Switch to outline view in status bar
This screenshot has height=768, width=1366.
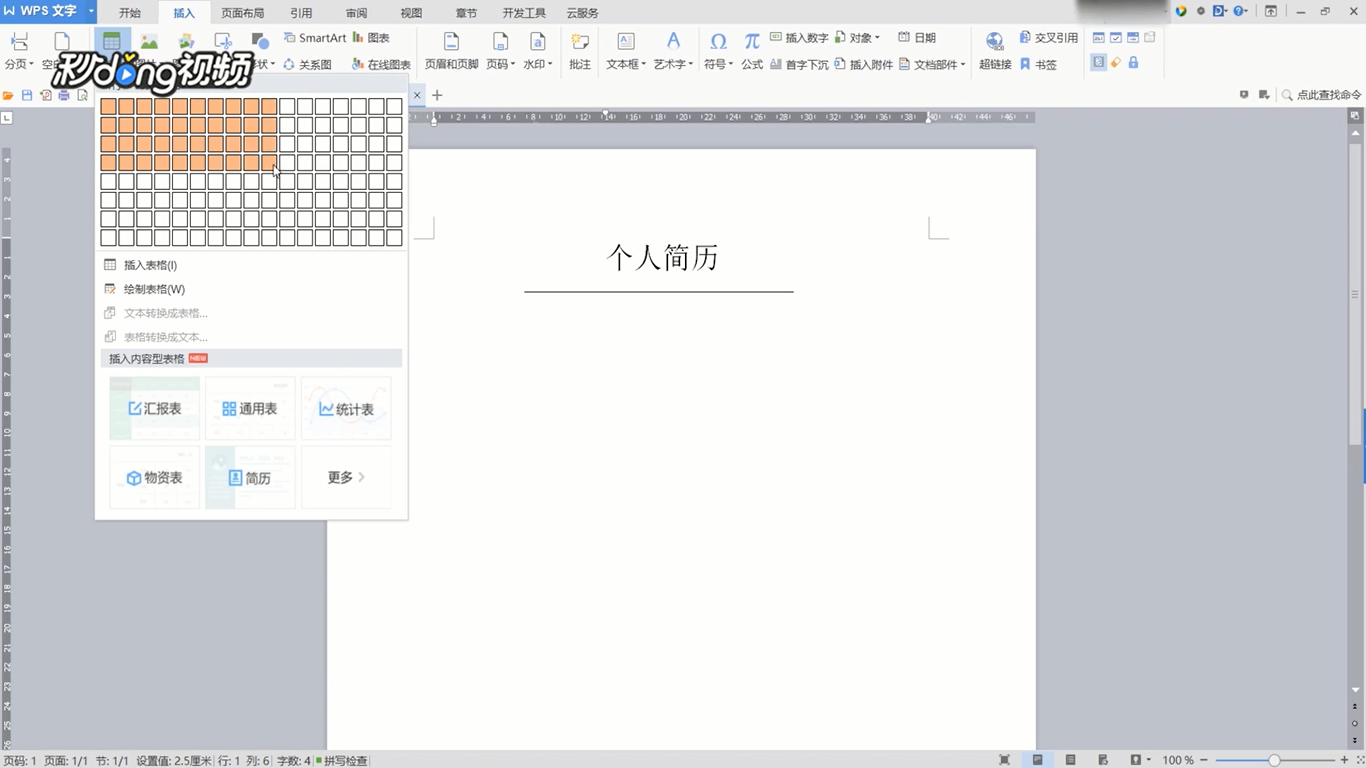[1070, 760]
